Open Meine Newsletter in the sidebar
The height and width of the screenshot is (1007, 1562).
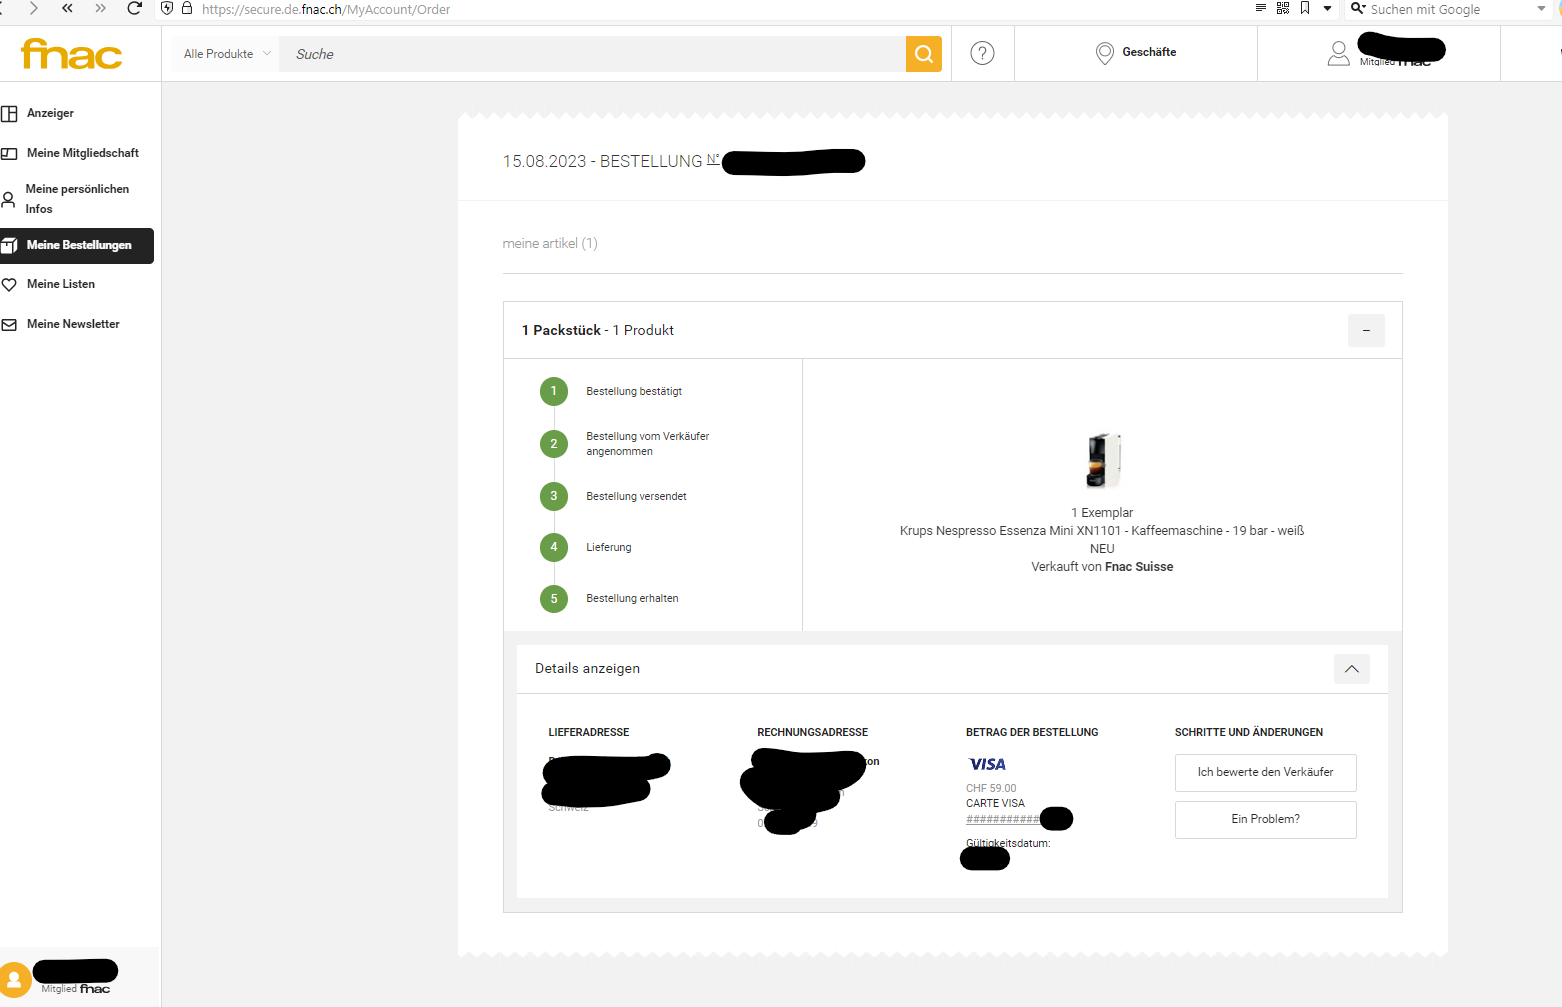click(73, 324)
